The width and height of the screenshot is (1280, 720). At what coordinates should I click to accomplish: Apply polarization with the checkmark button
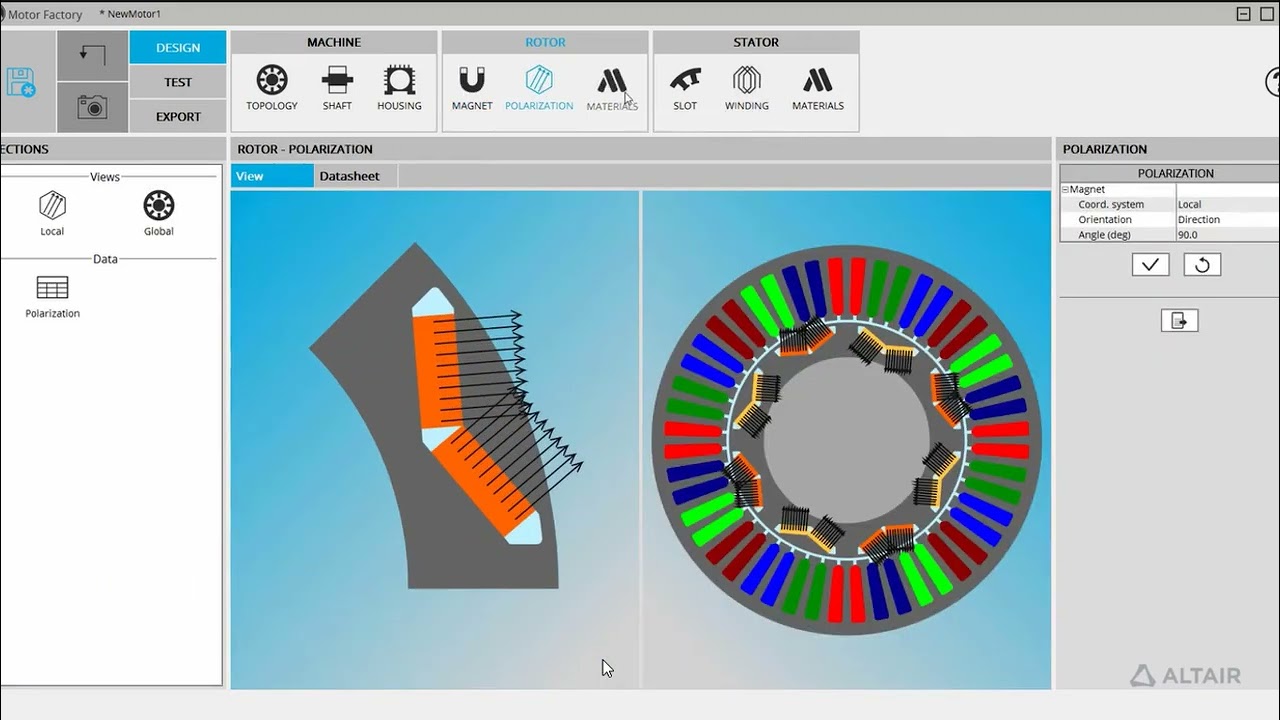(x=1150, y=265)
